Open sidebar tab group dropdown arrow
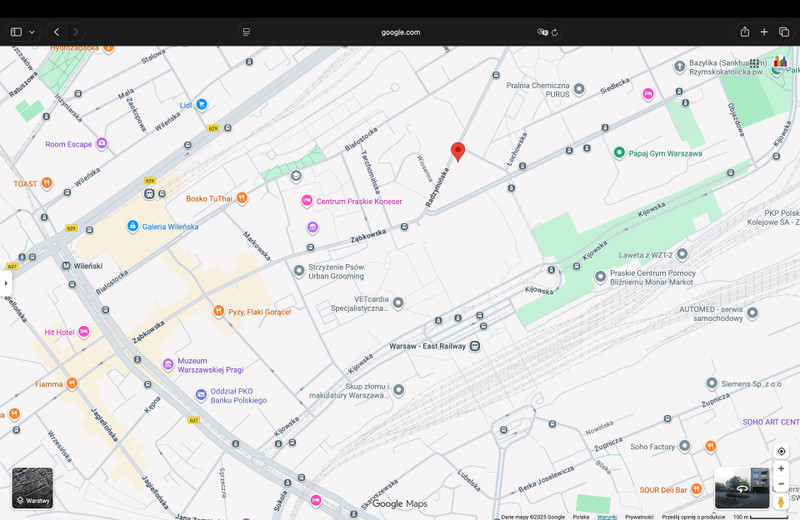 tap(32, 32)
